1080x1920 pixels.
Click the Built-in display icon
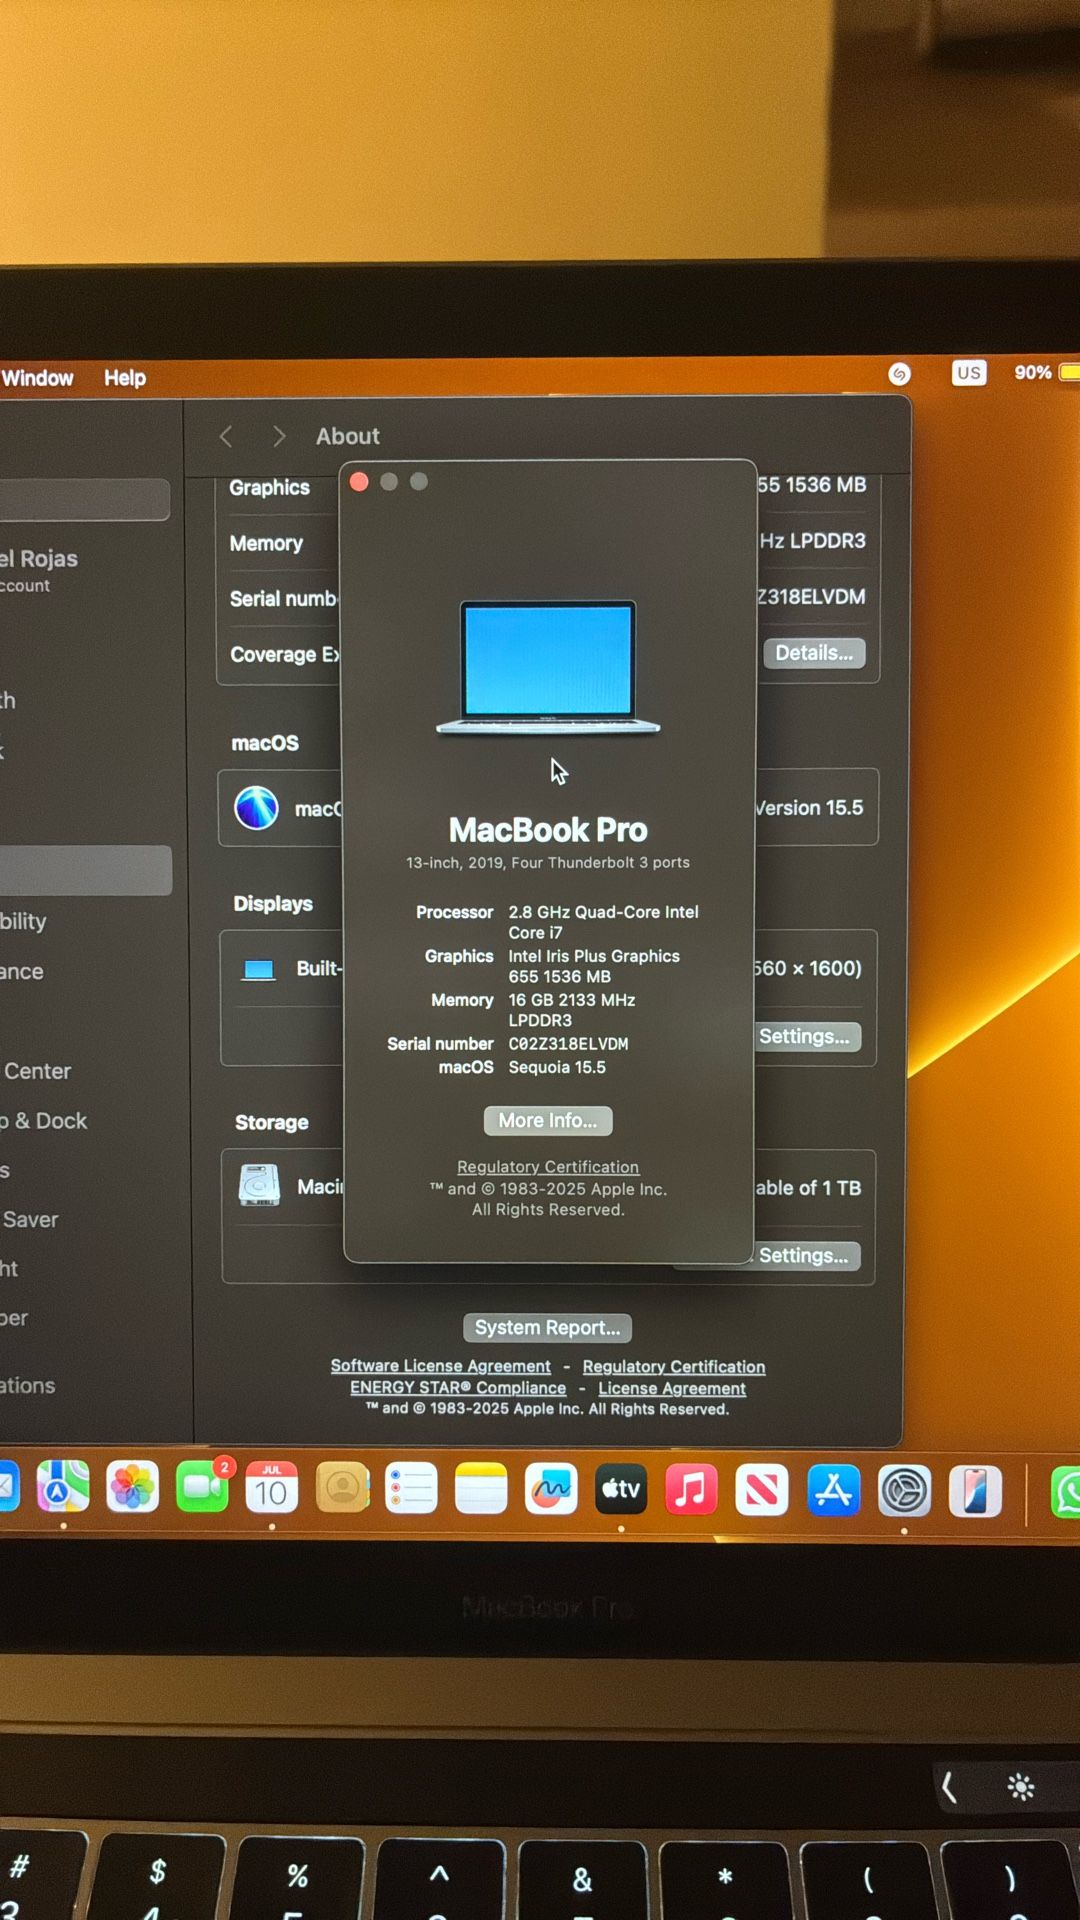(x=259, y=969)
